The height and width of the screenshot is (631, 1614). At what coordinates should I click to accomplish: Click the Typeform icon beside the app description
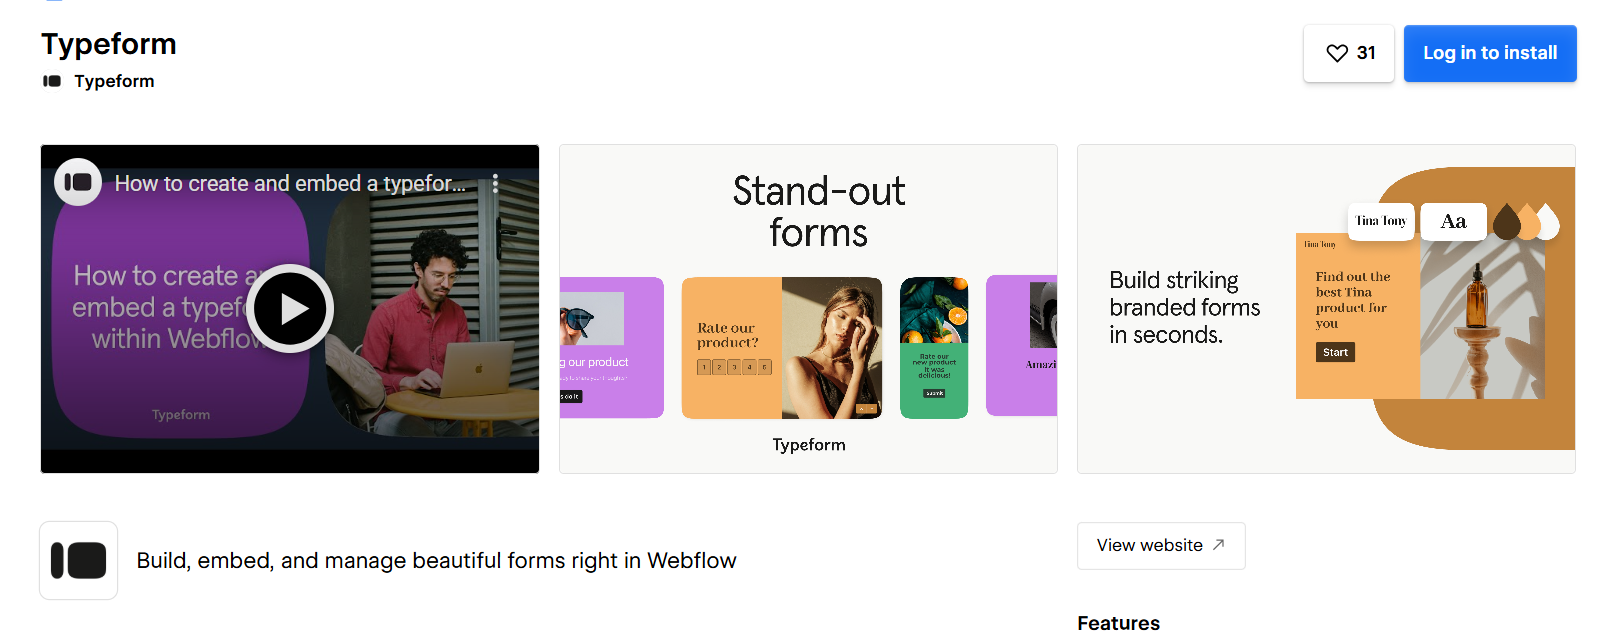tap(78, 560)
